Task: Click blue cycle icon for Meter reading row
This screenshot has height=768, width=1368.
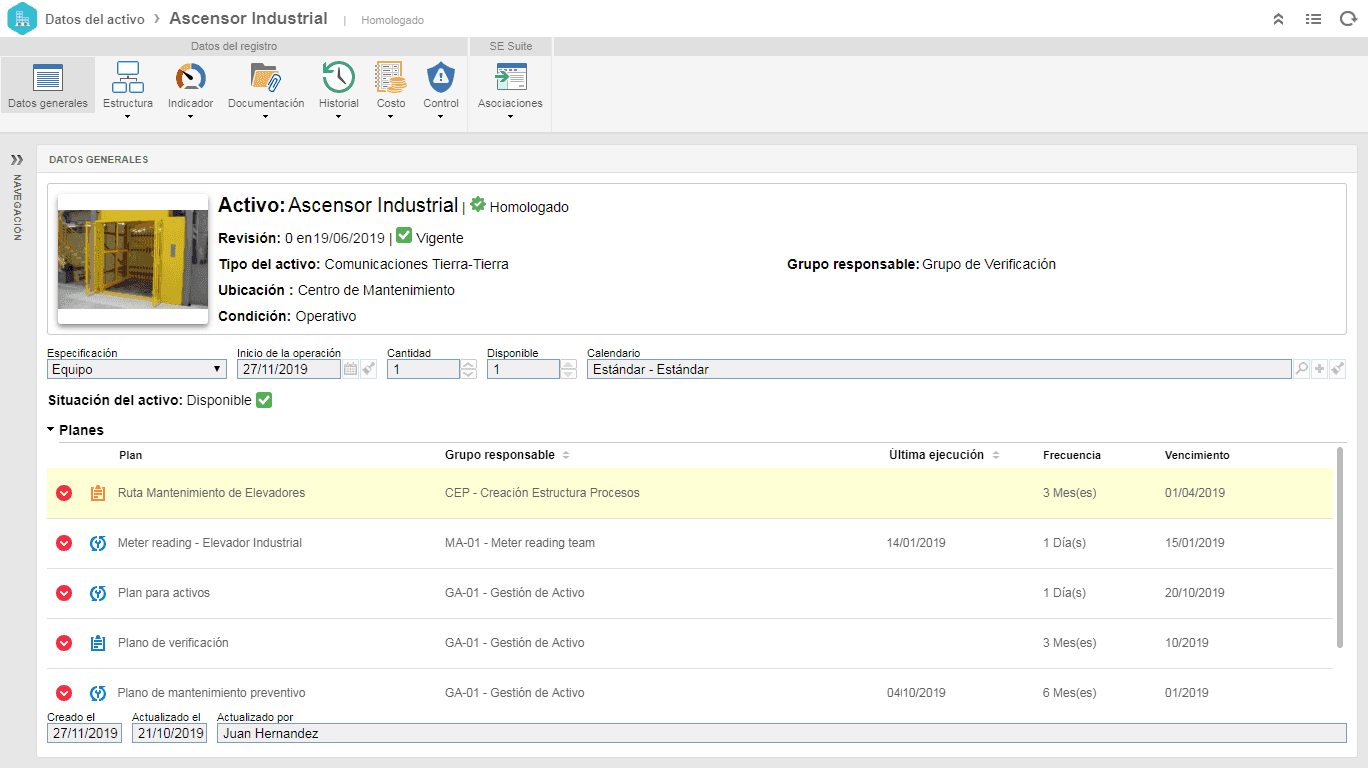Action: click(x=98, y=543)
